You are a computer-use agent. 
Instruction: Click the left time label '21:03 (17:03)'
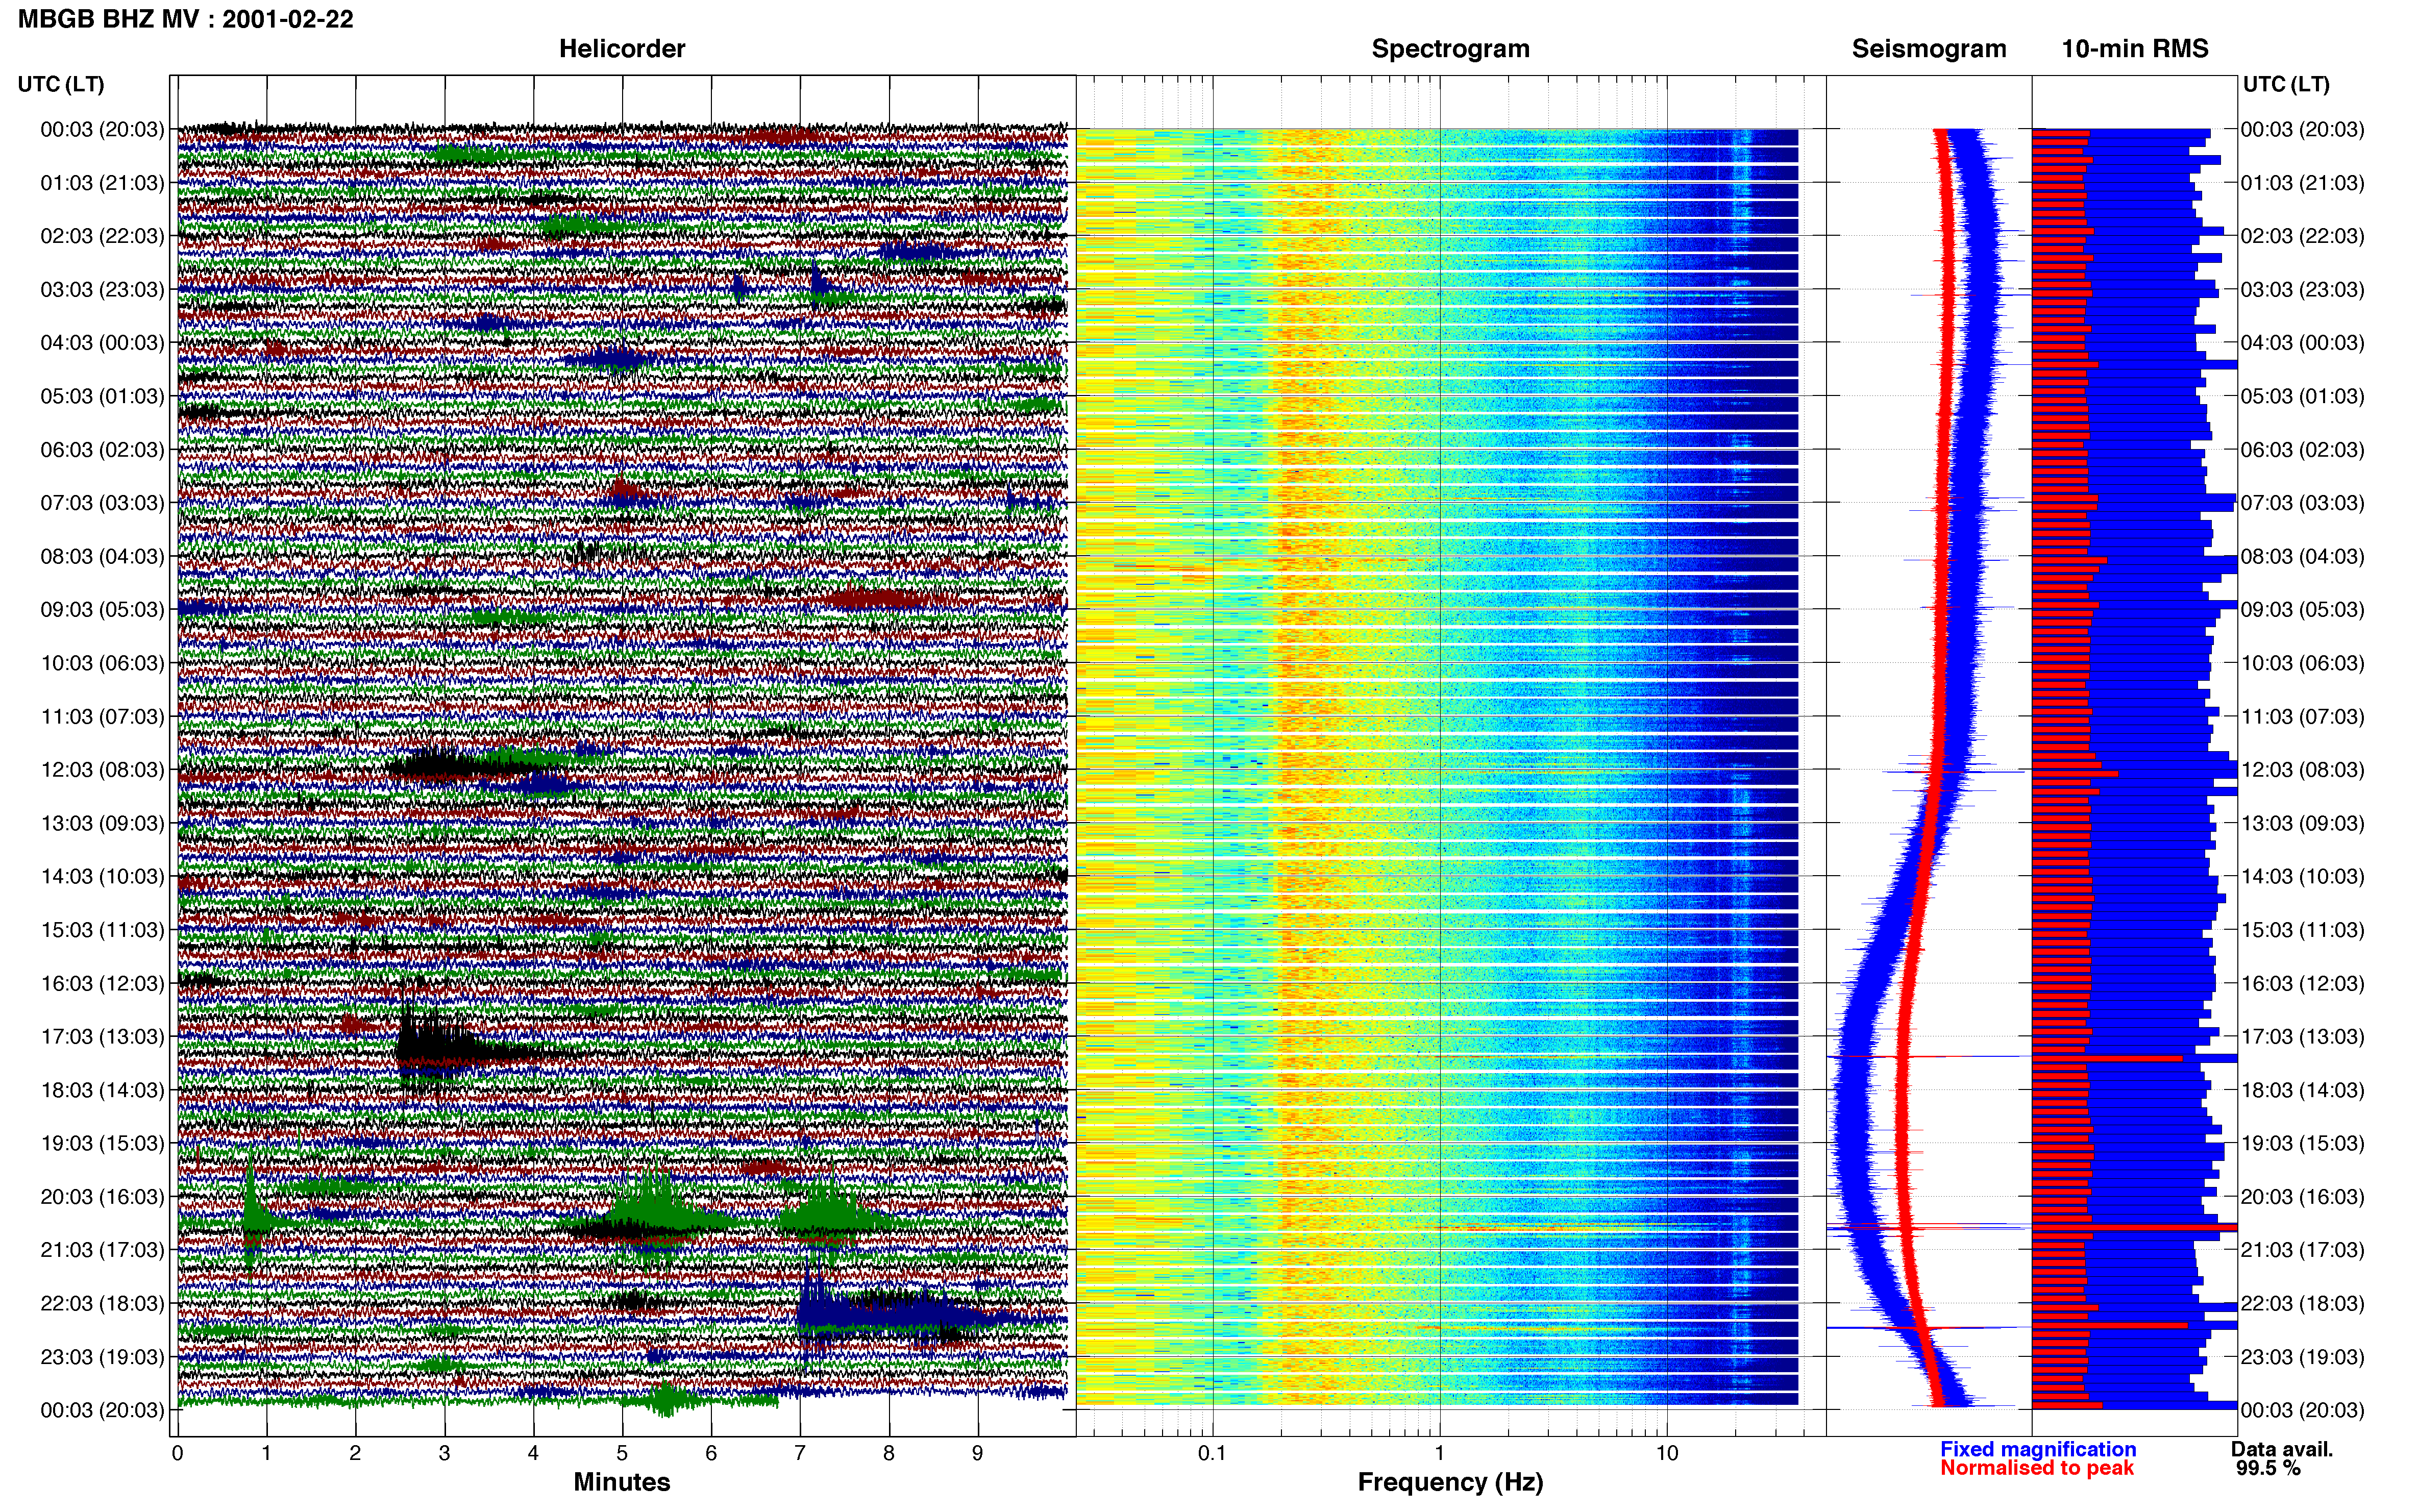(x=102, y=1250)
